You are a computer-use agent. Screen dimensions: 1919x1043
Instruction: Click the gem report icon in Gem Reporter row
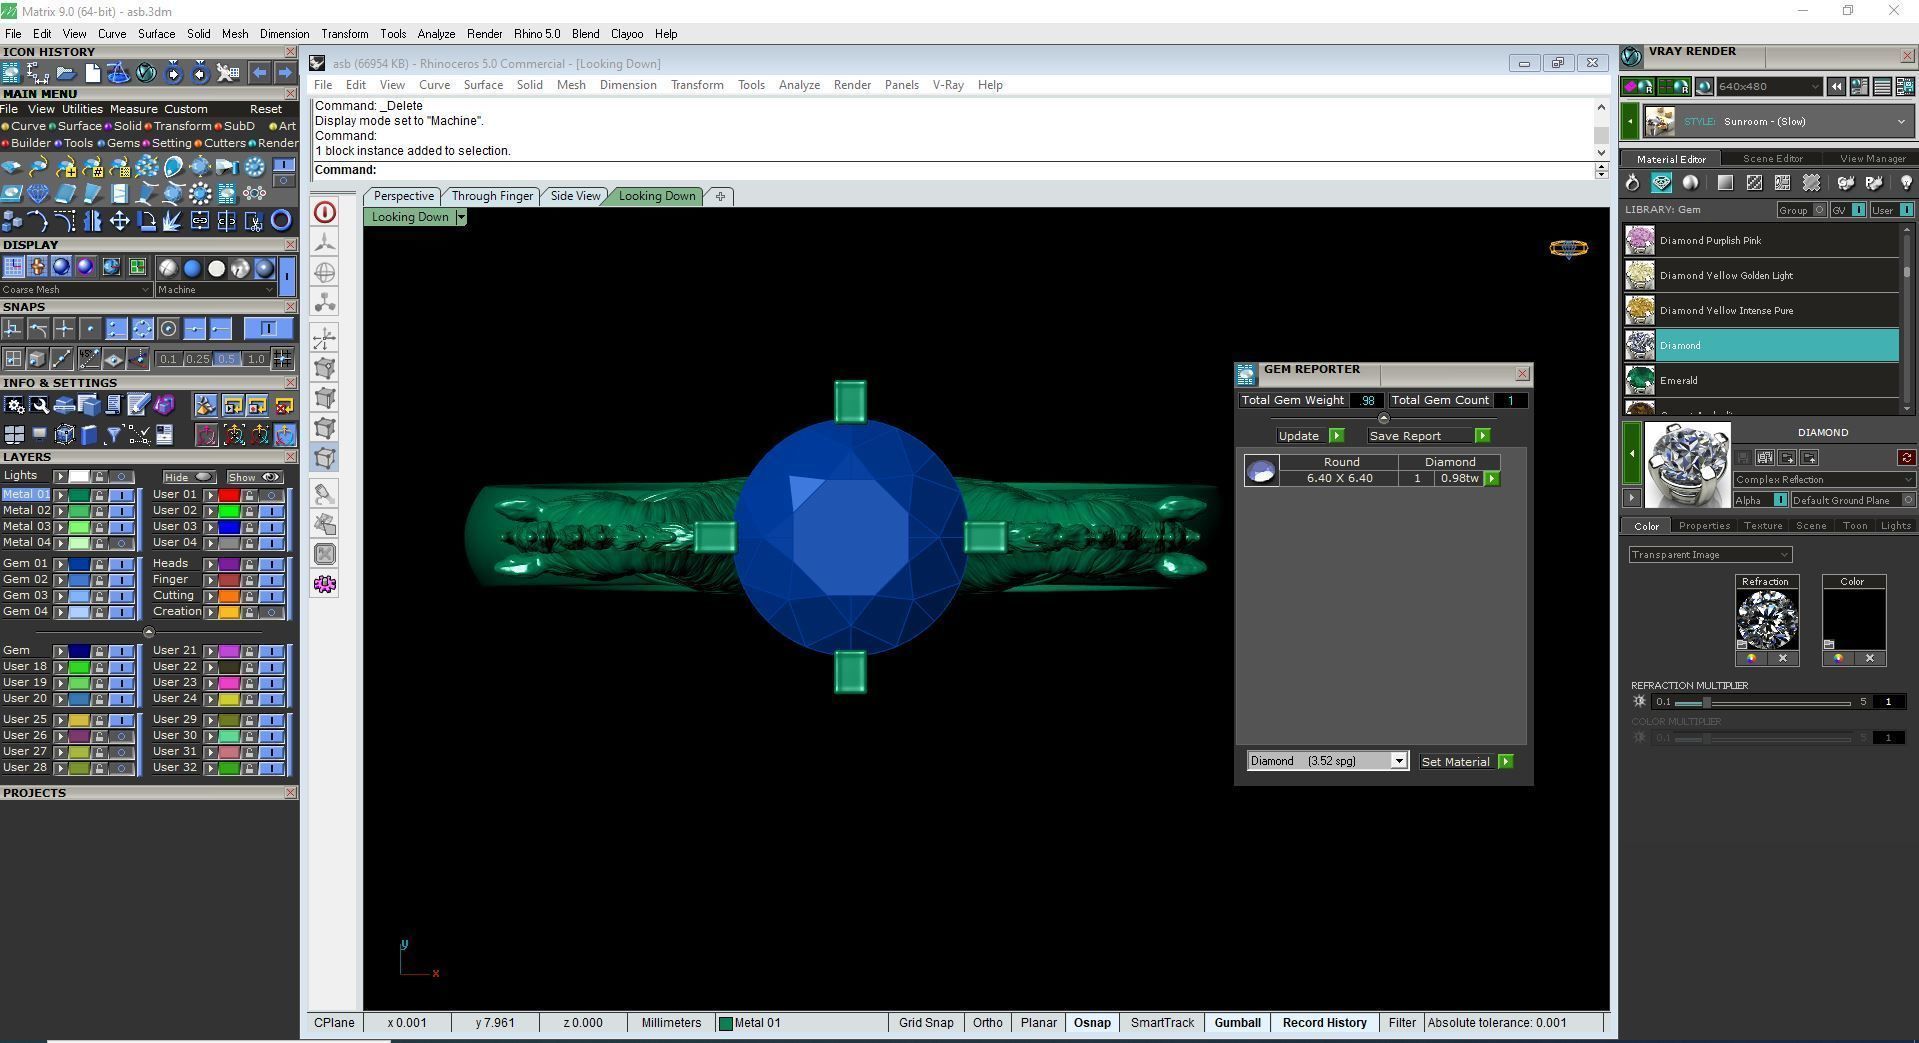(1261, 471)
